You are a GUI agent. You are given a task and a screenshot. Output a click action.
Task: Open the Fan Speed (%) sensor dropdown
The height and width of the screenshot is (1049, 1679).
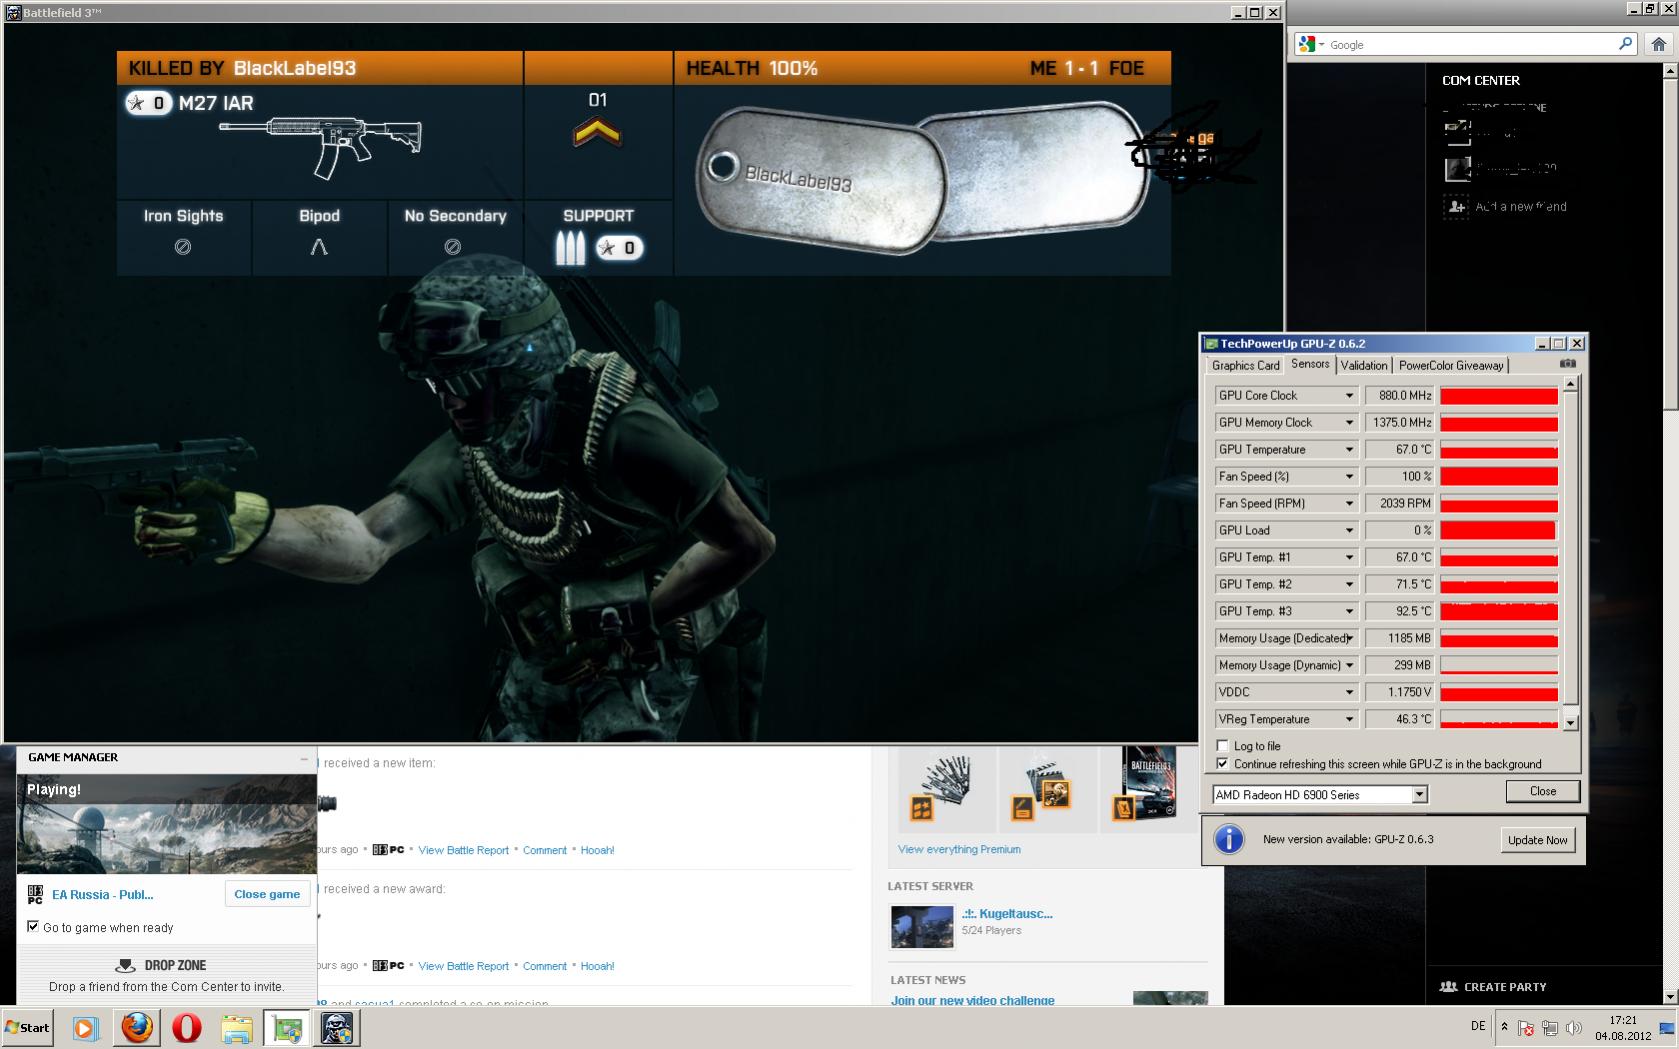[x=1349, y=477]
